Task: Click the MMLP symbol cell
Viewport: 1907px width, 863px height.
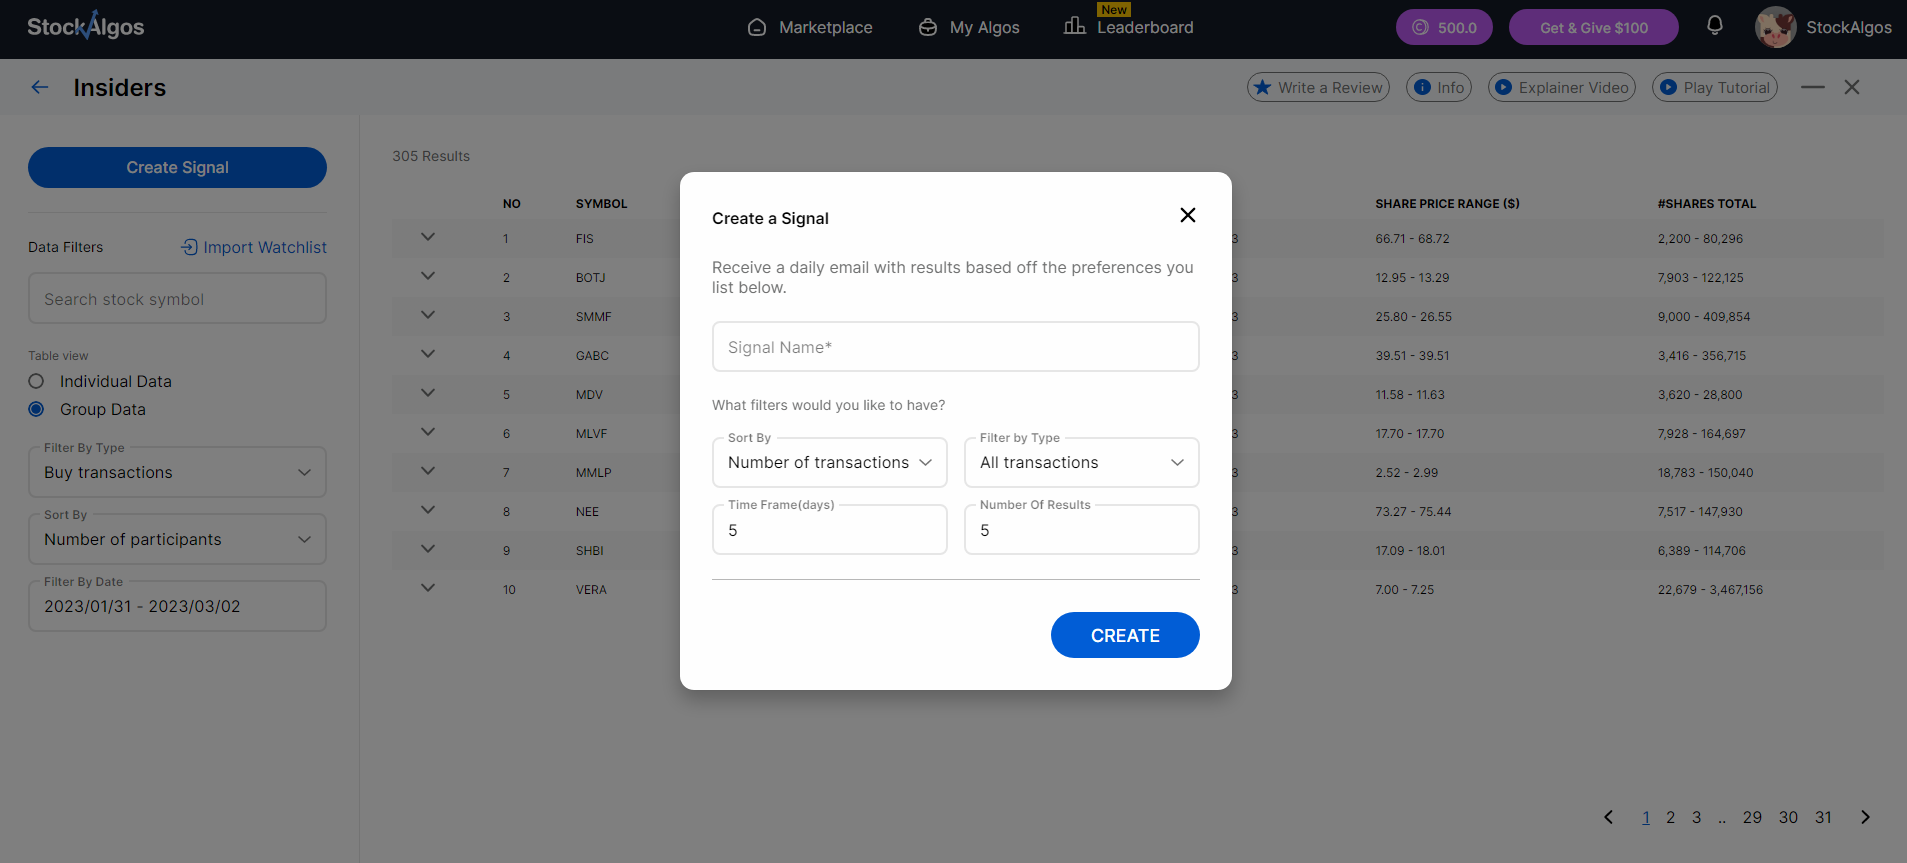Action: (593, 472)
